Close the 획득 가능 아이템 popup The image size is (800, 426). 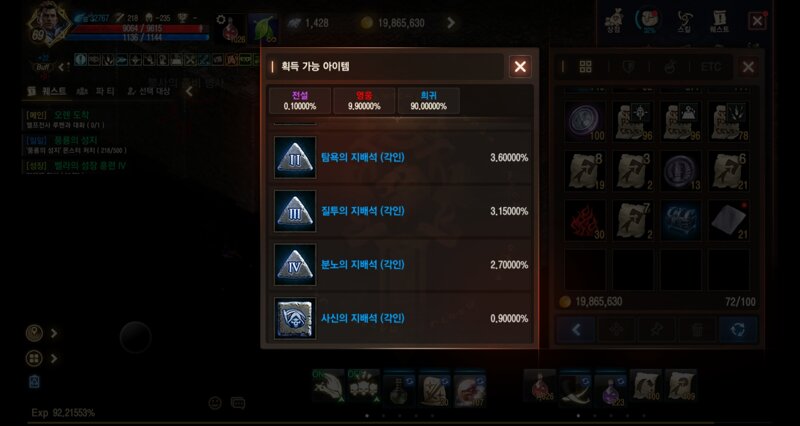click(x=520, y=66)
